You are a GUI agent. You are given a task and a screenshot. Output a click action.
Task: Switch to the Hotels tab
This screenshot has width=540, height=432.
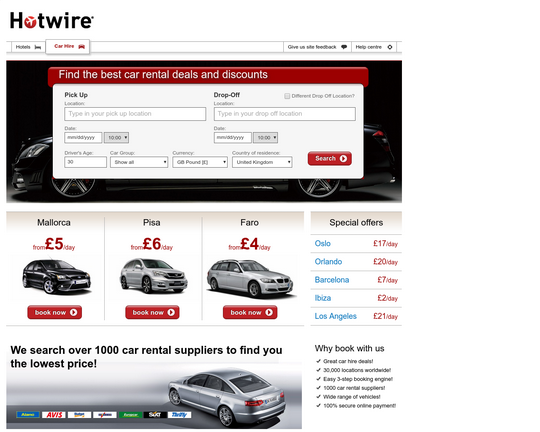(28, 47)
